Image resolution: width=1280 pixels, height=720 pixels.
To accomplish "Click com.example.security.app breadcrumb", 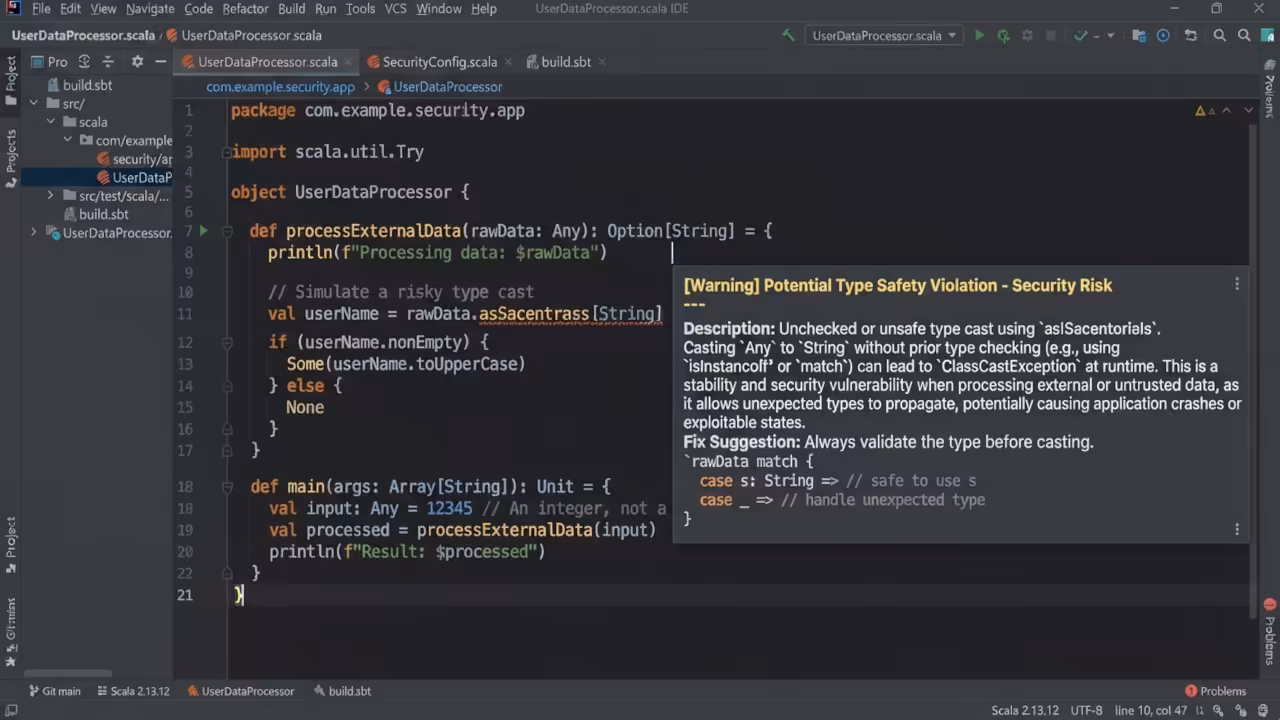I will [x=280, y=87].
